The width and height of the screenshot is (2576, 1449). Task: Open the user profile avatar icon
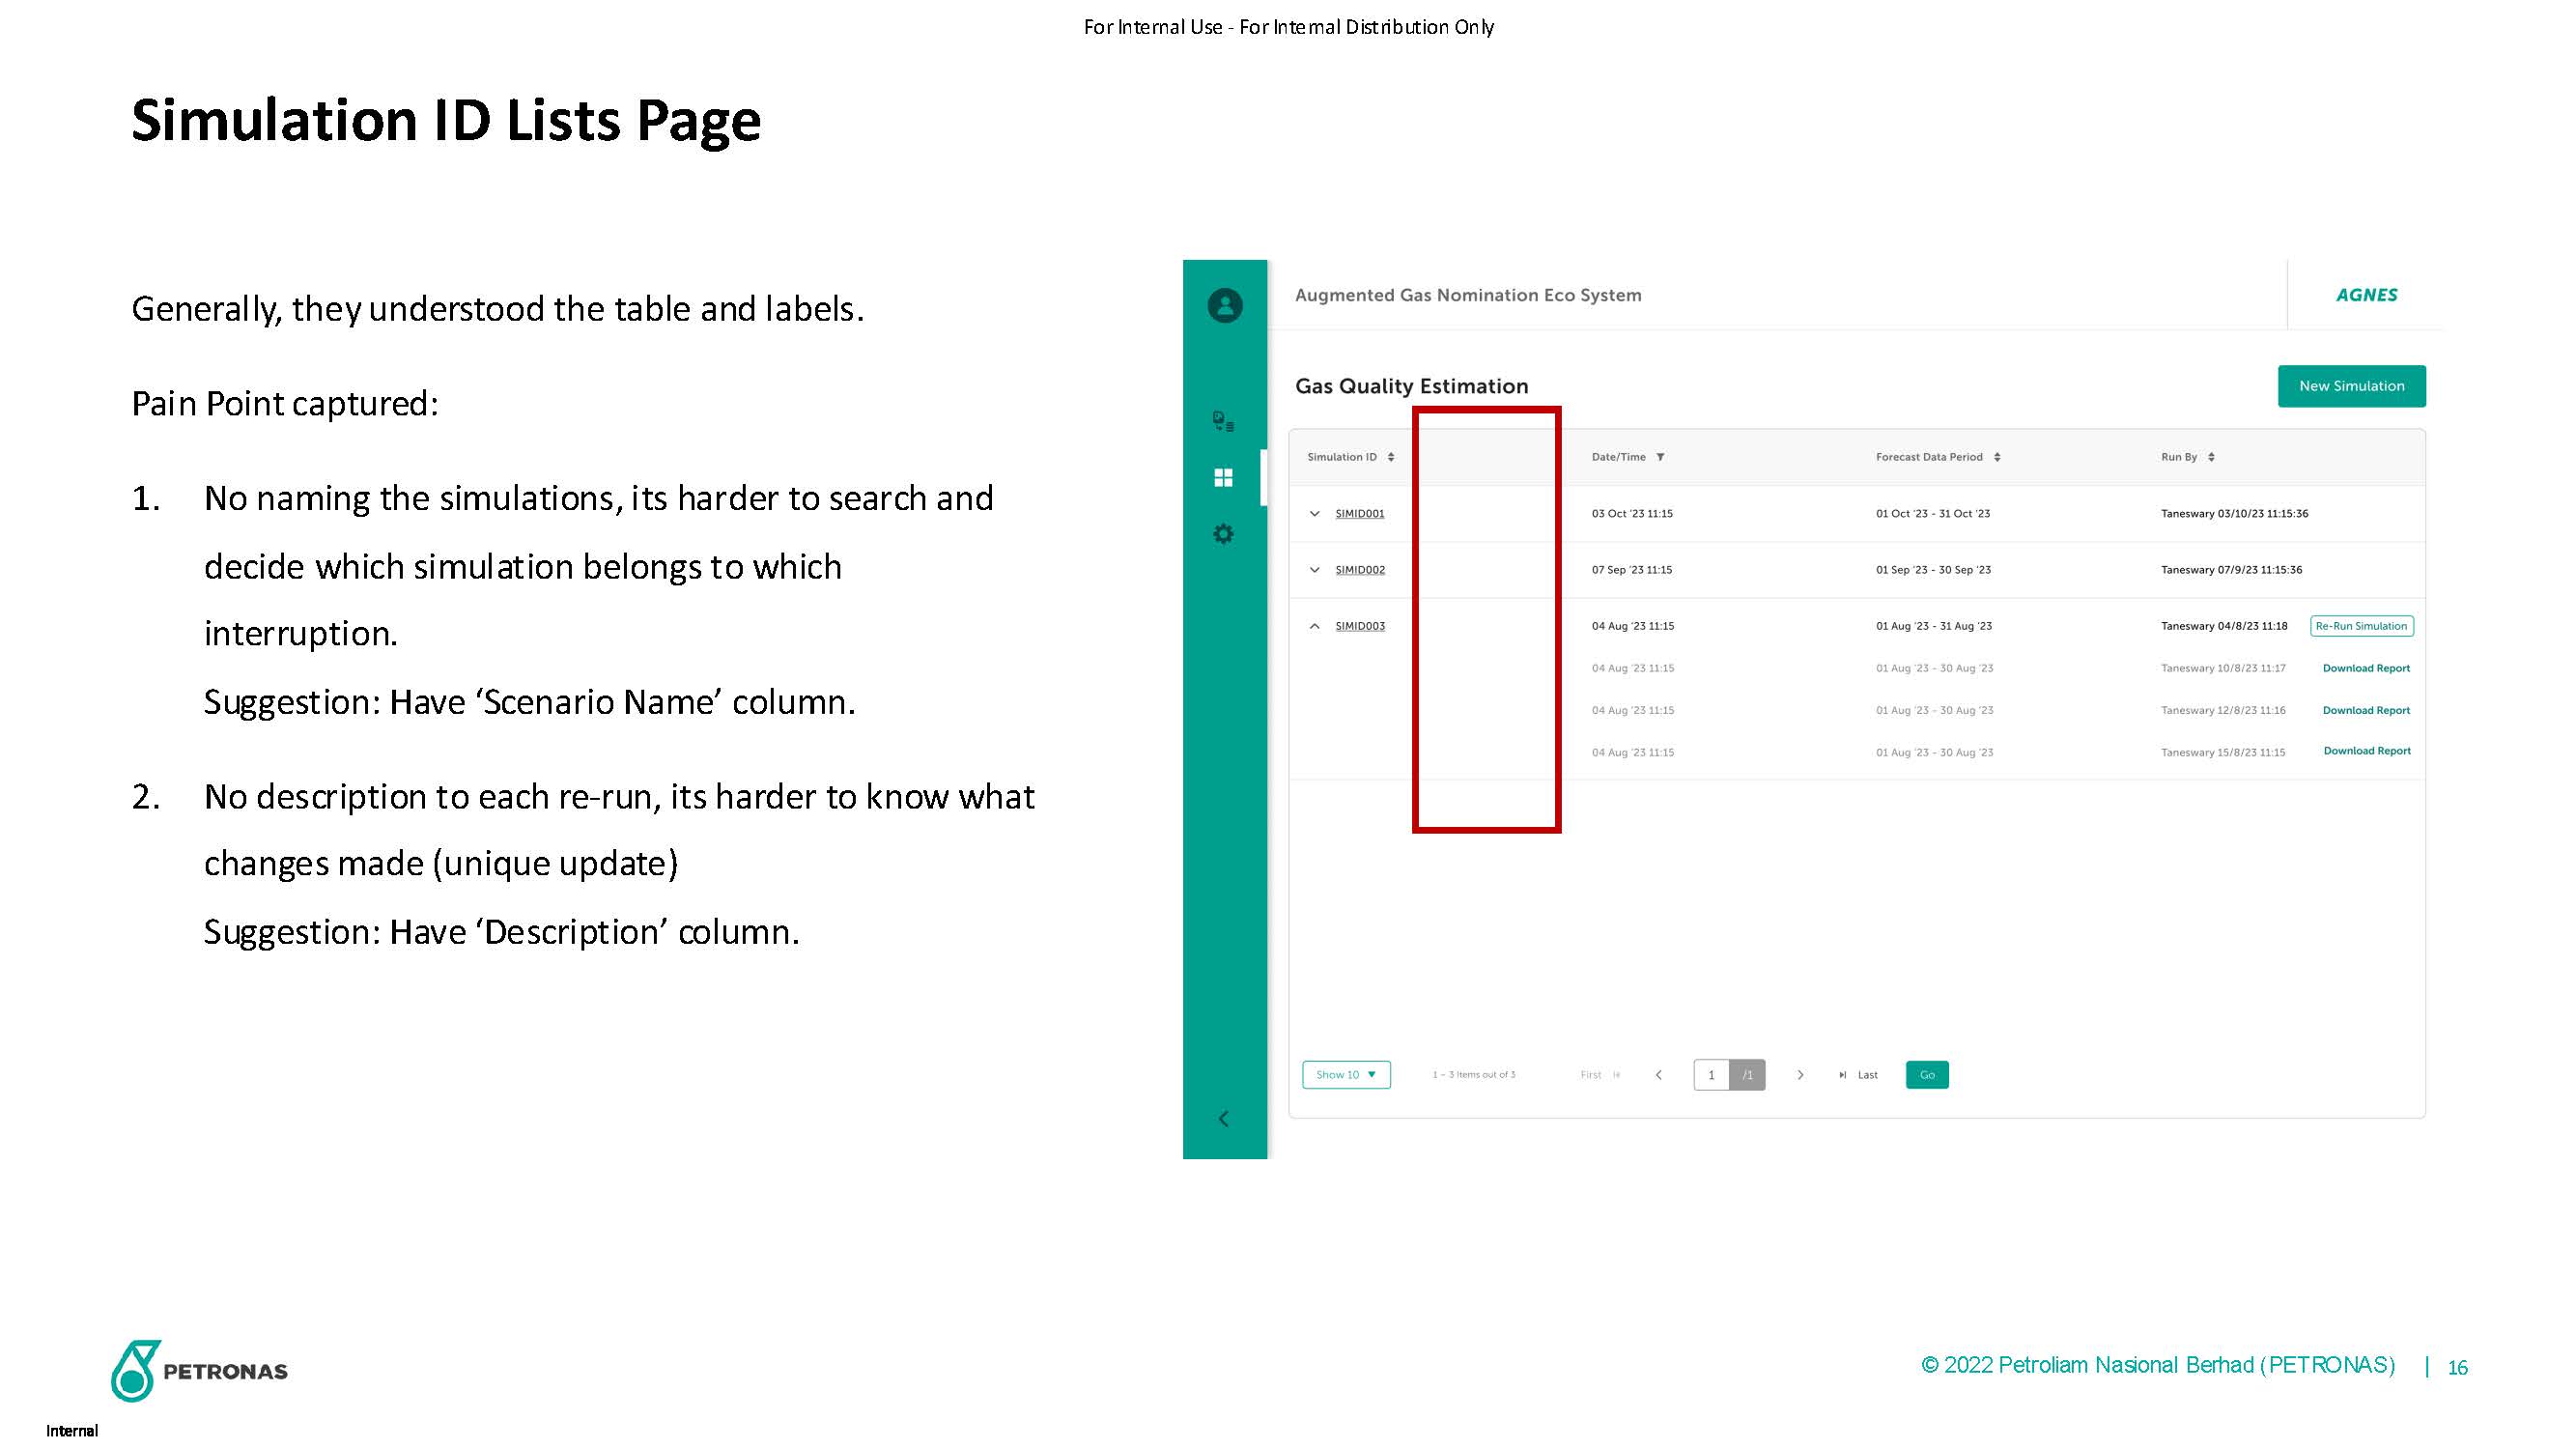(1224, 305)
